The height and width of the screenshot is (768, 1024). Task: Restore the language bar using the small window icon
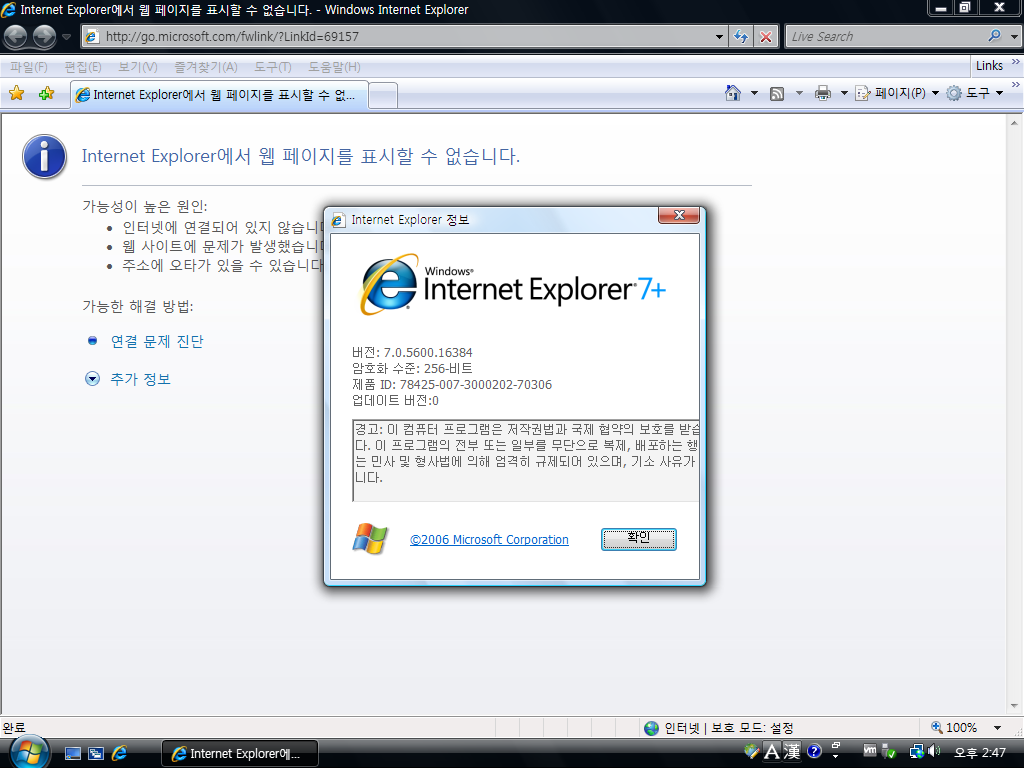pyautogui.click(x=835, y=745)
